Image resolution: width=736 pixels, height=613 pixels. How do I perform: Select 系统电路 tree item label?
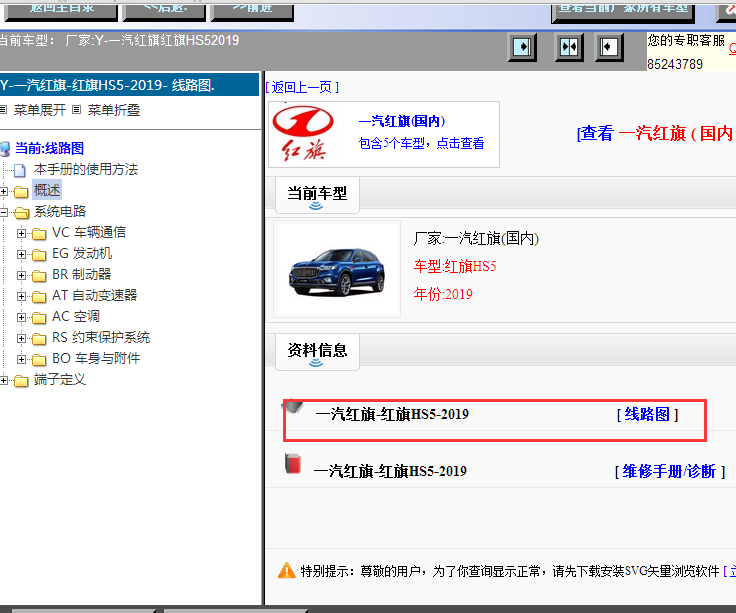60,212
